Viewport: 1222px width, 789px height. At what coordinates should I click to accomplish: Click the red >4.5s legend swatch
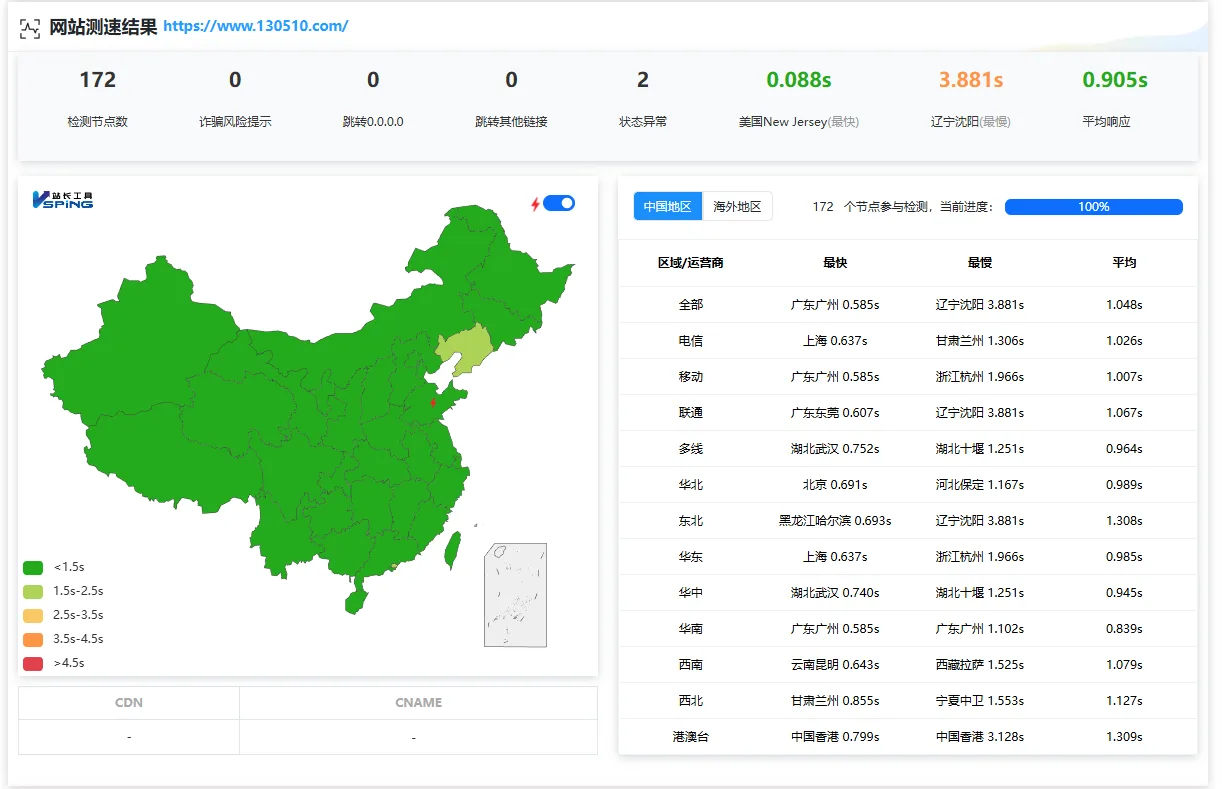[x=33, y=663]
